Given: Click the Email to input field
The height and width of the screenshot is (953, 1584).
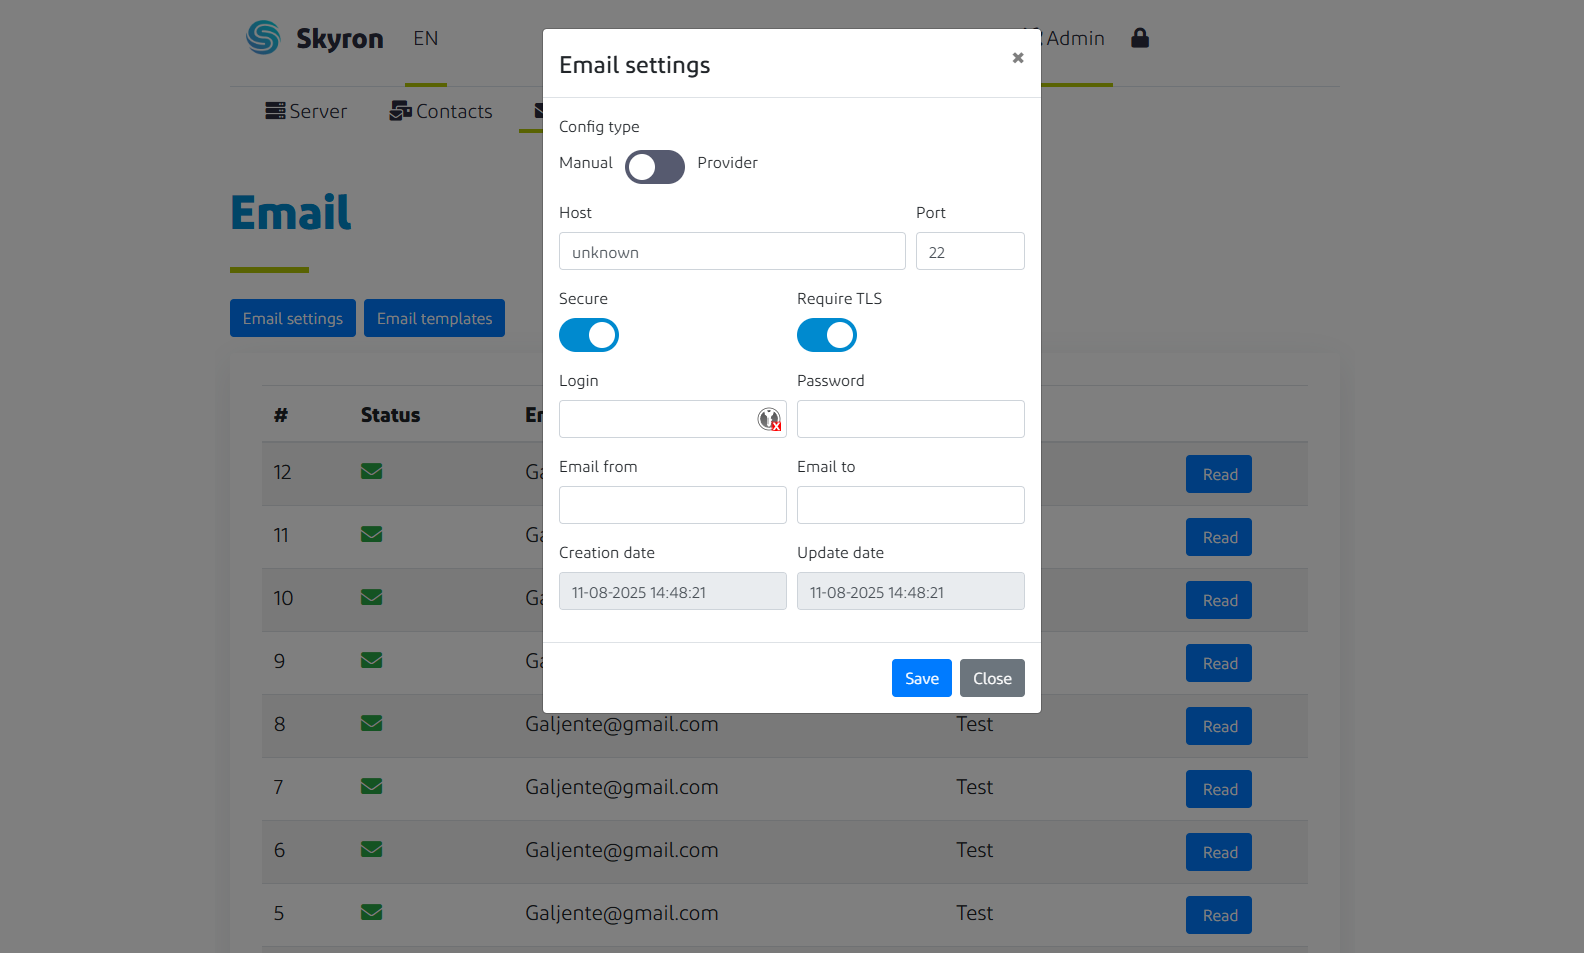Looking at the screenshot, I should tap(911, 505).
